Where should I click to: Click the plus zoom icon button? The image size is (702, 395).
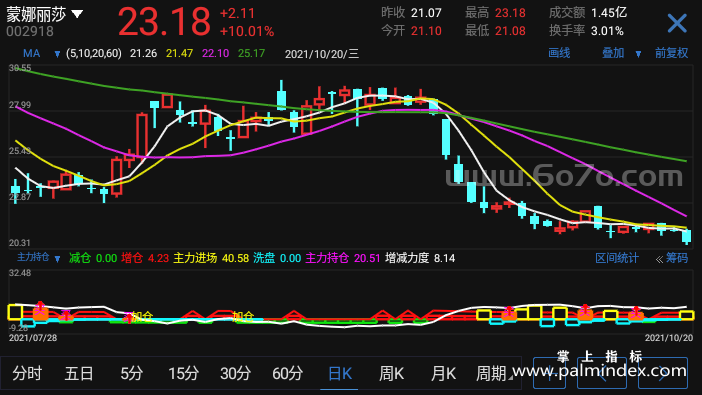pos(549,373)
